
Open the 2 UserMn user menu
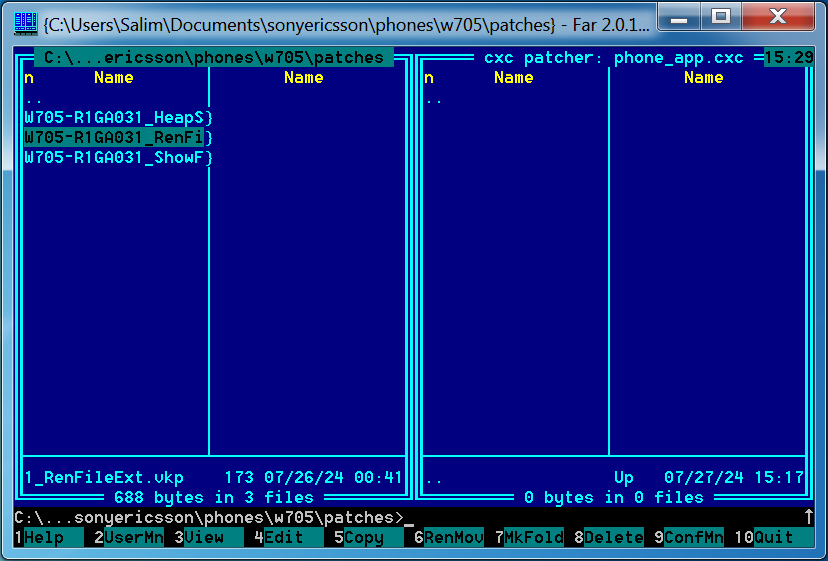129,537
